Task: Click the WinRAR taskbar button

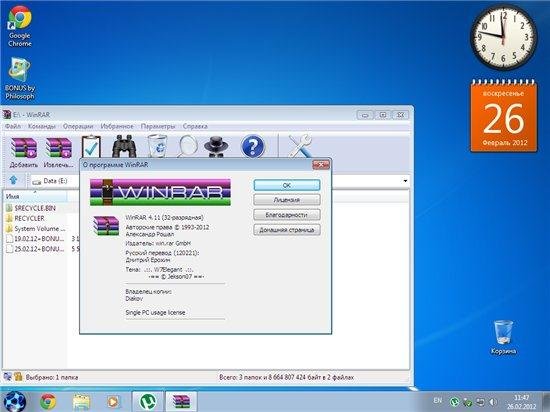Action: (181, 402)
